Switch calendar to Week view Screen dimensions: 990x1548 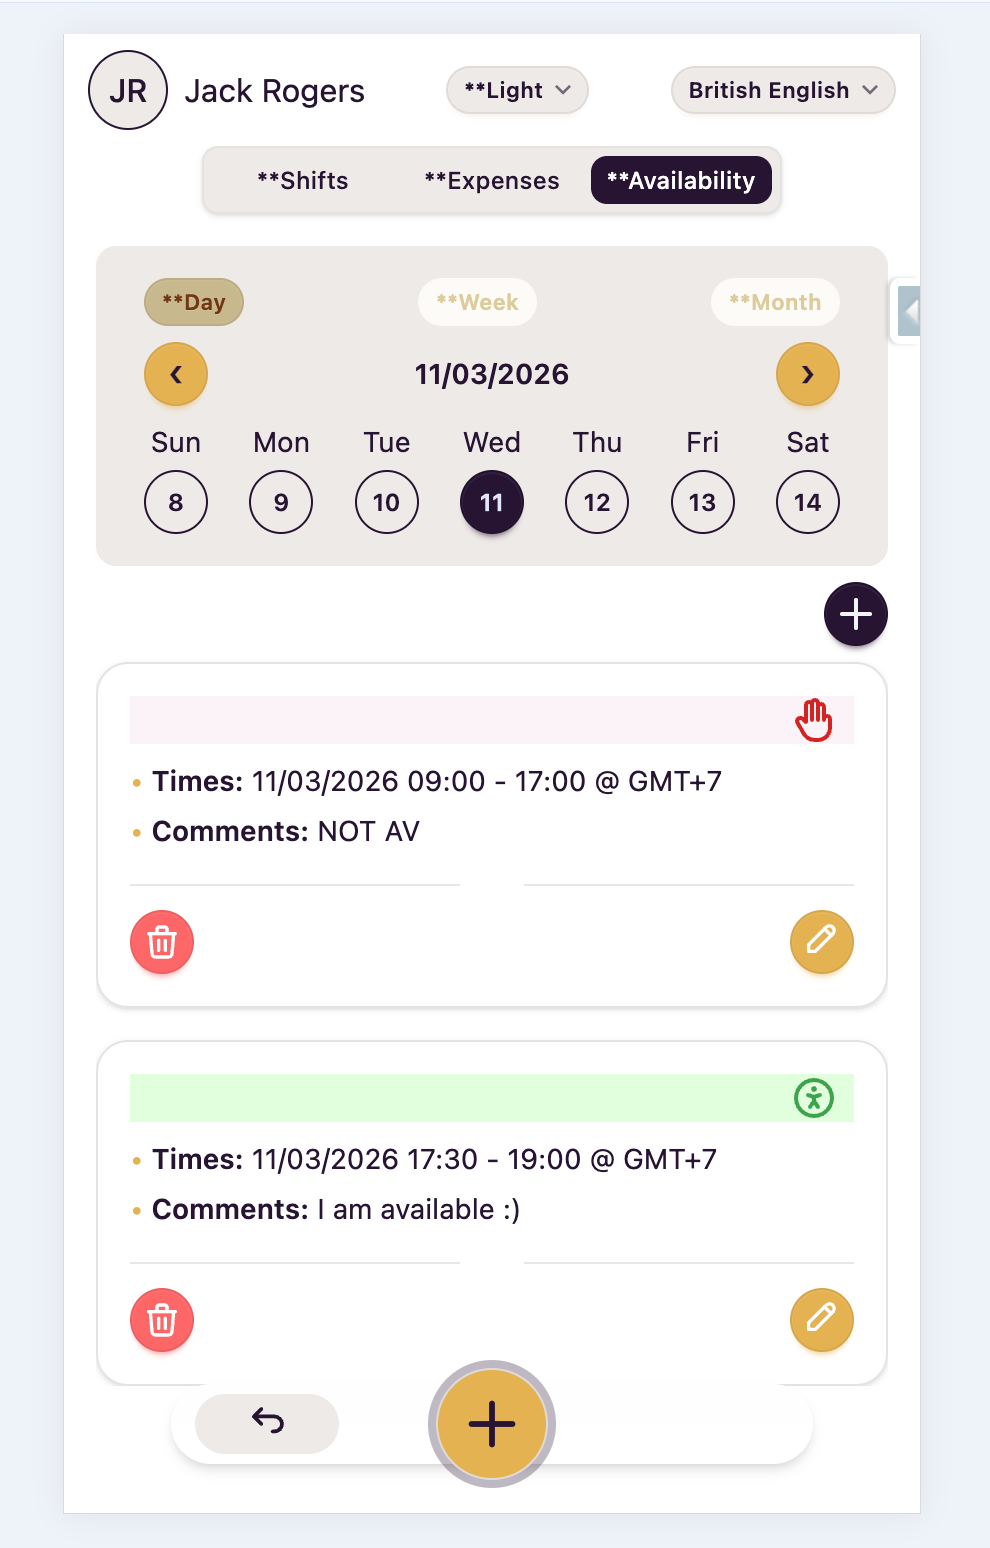click(477, 302)
